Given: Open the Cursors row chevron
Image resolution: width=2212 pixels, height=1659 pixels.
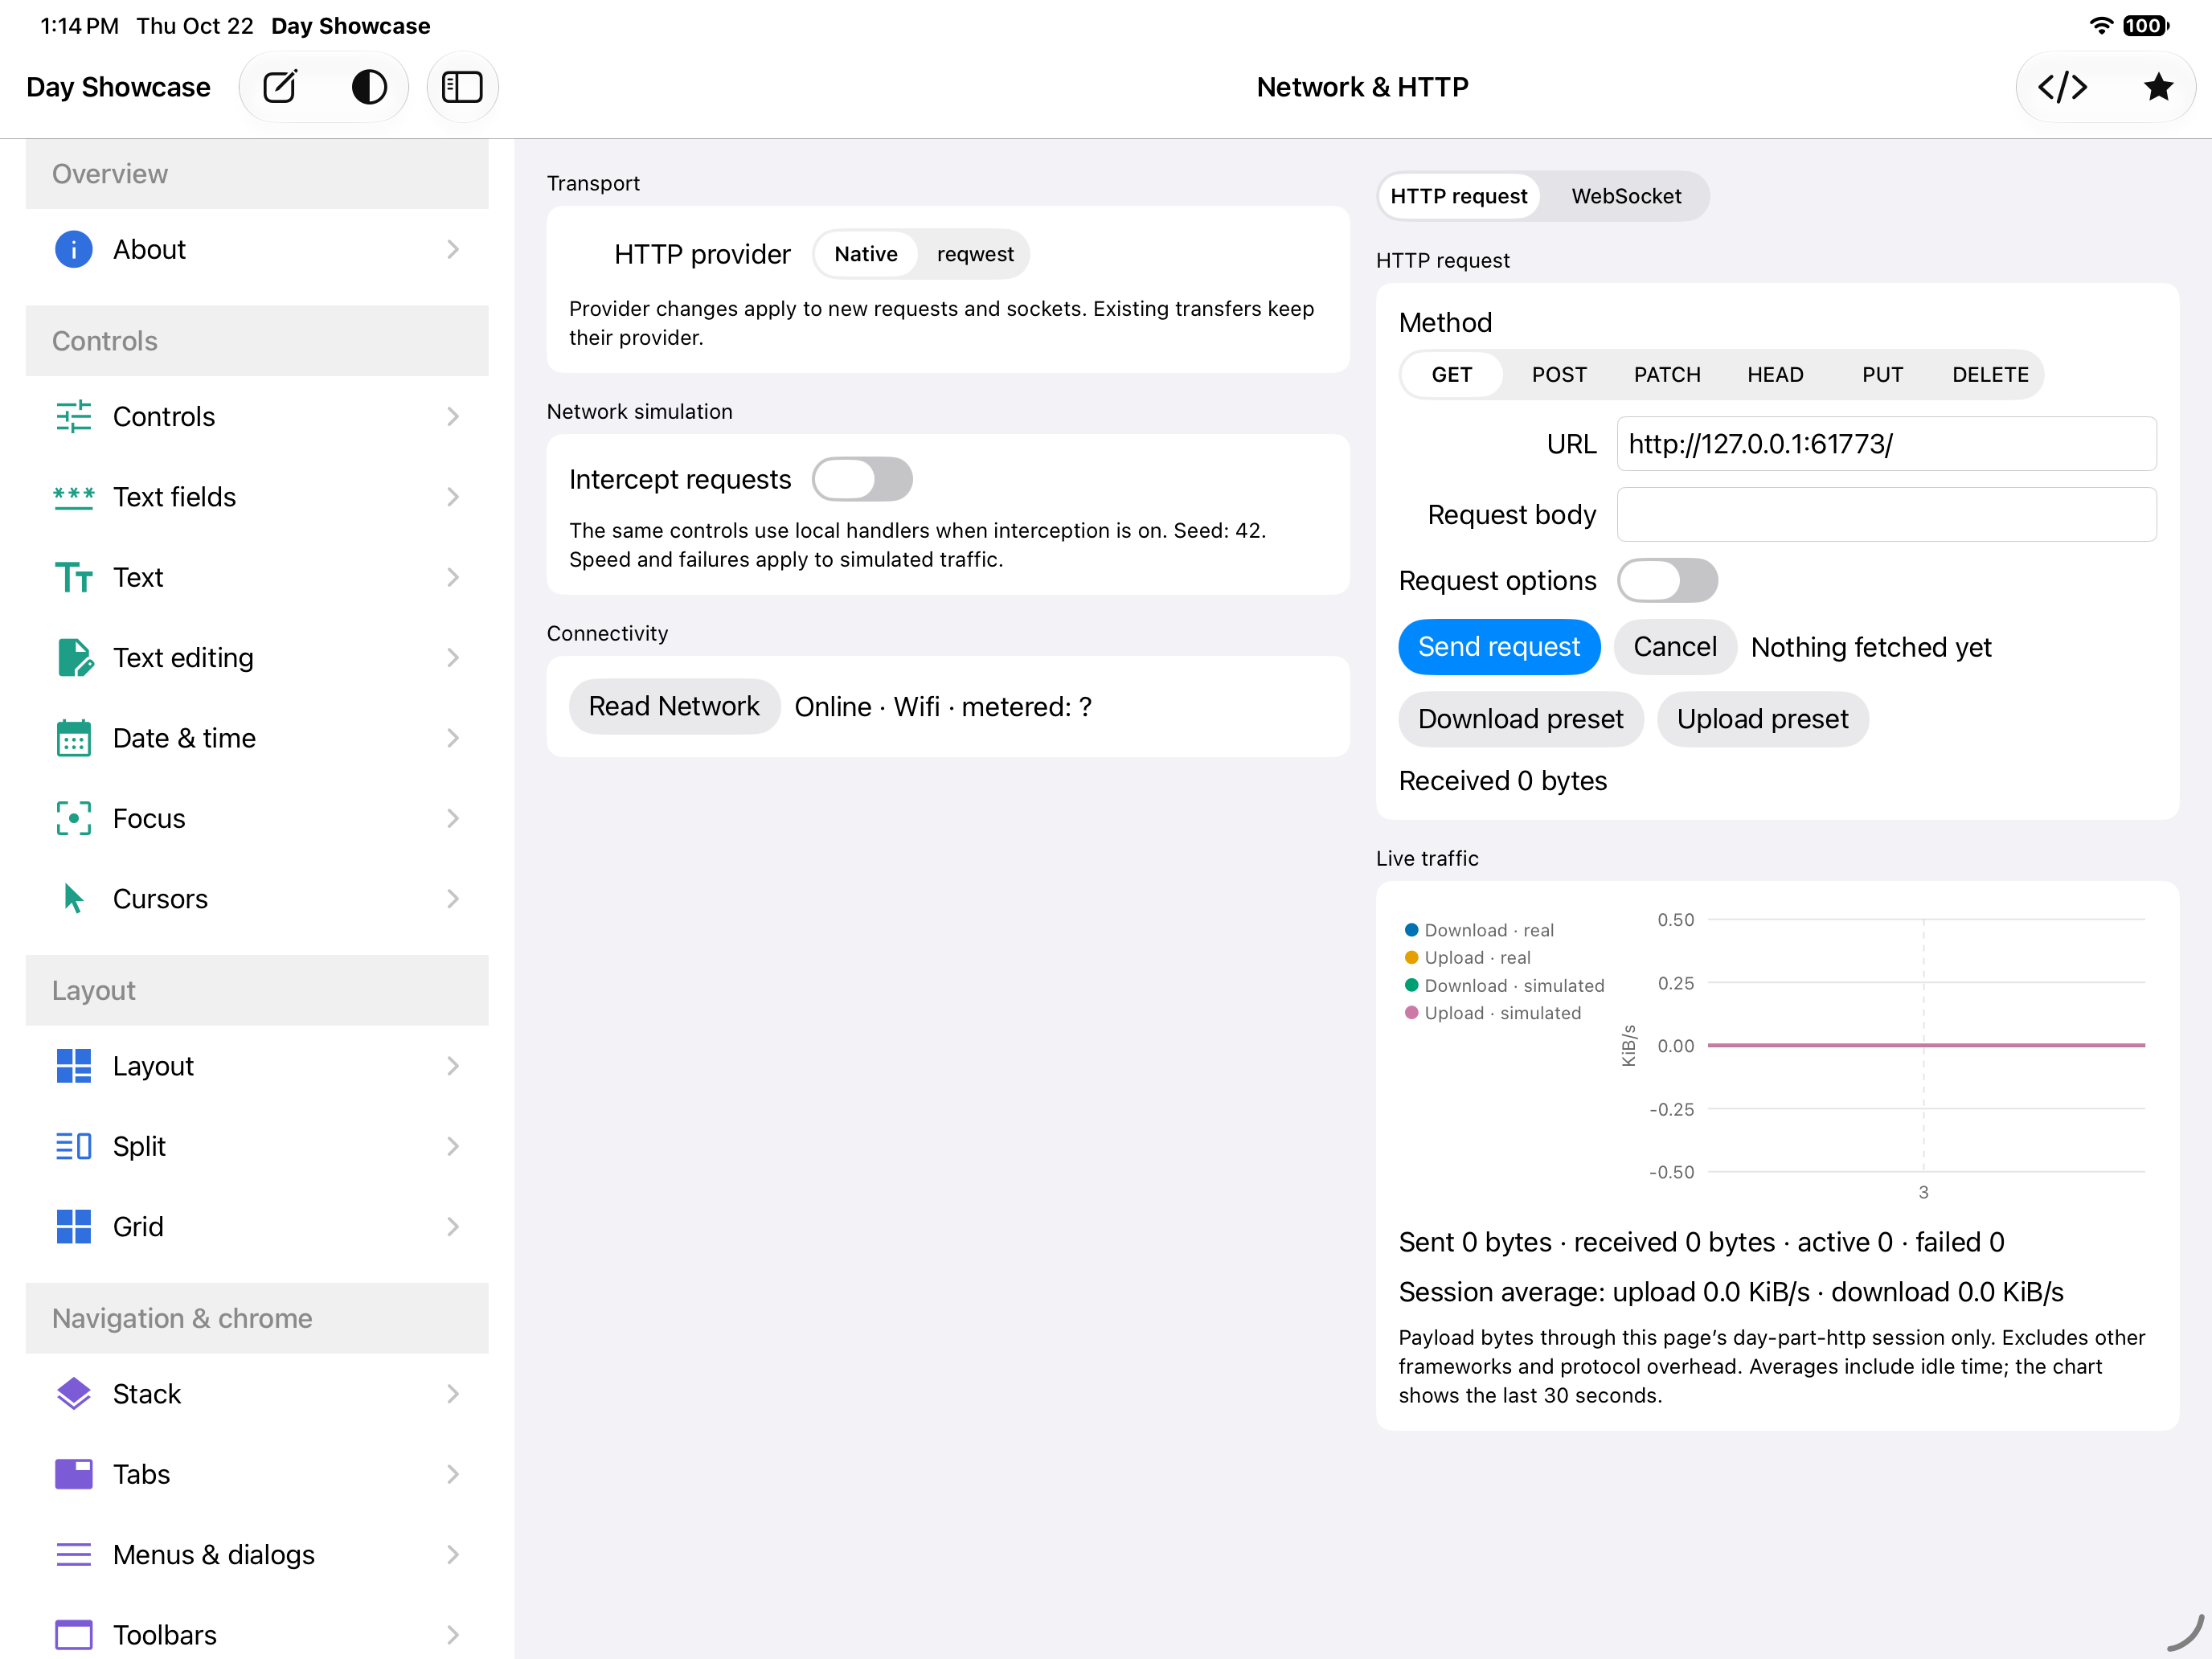Looking at the screenshot, I should (x=453, y=898).
